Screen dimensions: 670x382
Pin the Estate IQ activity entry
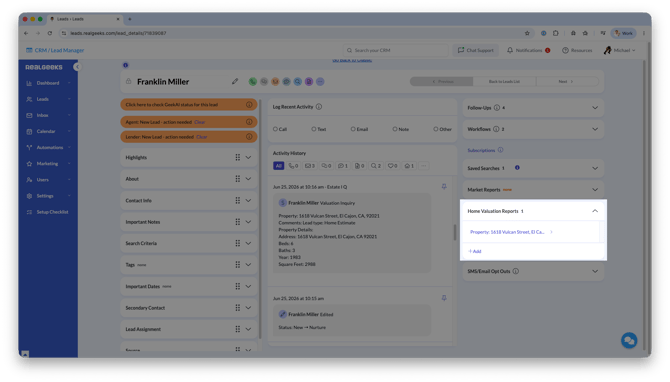coord(444,187)
